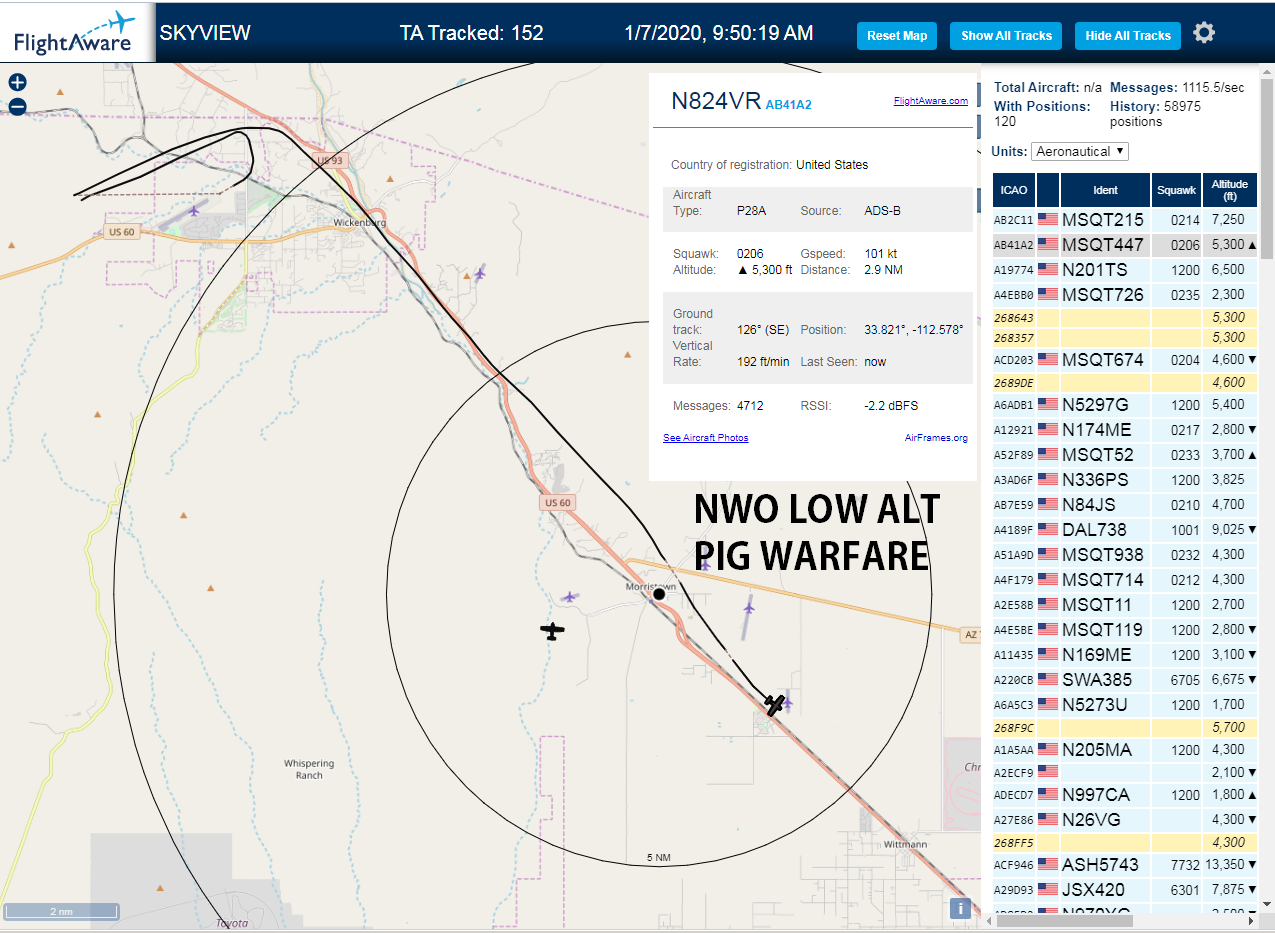Image resolution: width=1275 pixels, height=933 pixels.
Task: Click the US flag in the SWA385 row
Action: (x=1048, y=679)
